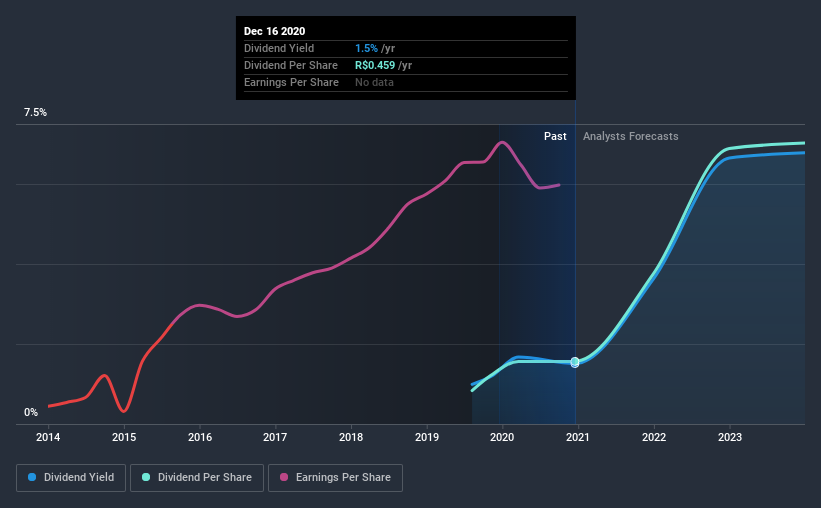This screenshot has width=821, height=508.
Task: Click the 2021 x-axis label
Action: click(578, 437)
